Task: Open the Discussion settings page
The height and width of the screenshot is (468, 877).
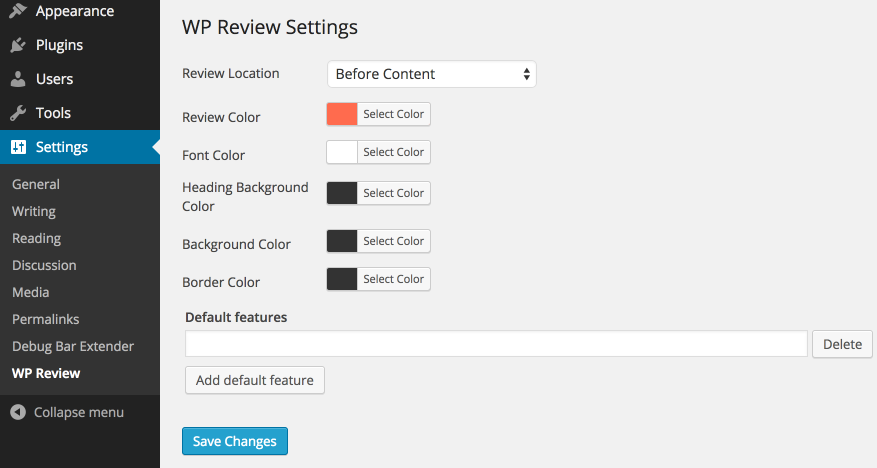Action: pos(44,265)
